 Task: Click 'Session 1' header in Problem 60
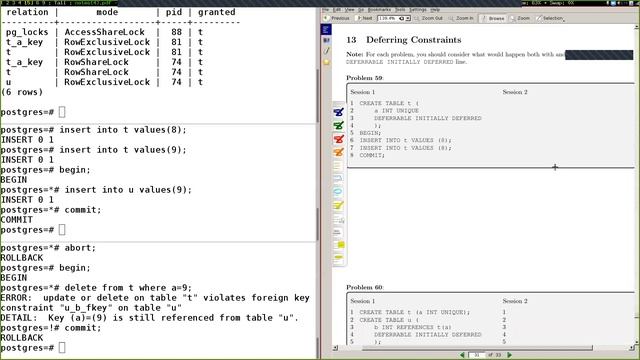tap(362, 301)
